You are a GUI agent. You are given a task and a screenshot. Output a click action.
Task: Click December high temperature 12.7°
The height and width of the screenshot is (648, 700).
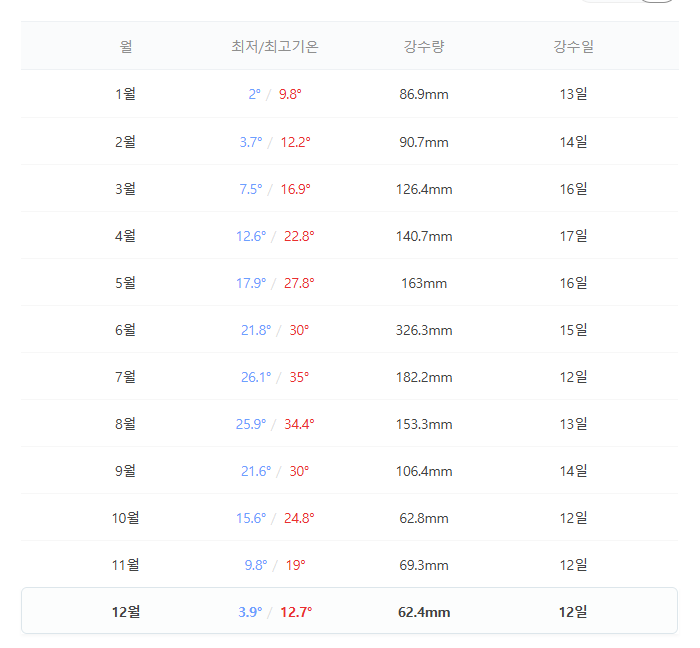coord(296,612)
